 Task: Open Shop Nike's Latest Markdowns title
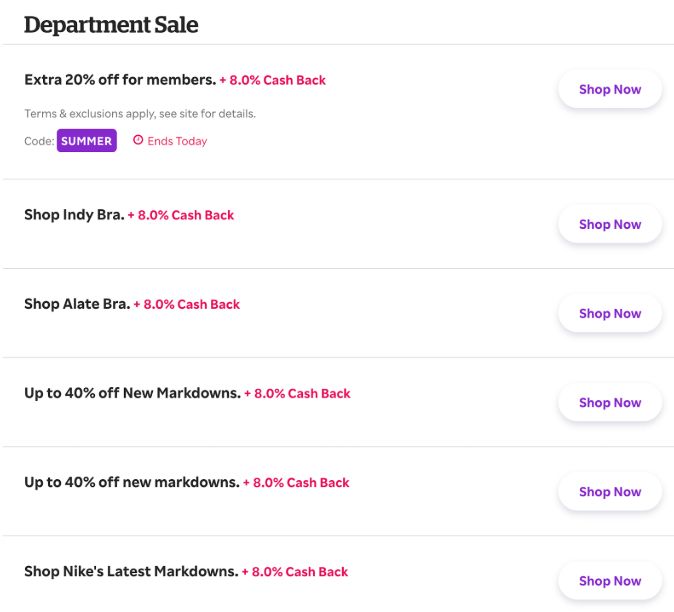[x=131, y=572]
